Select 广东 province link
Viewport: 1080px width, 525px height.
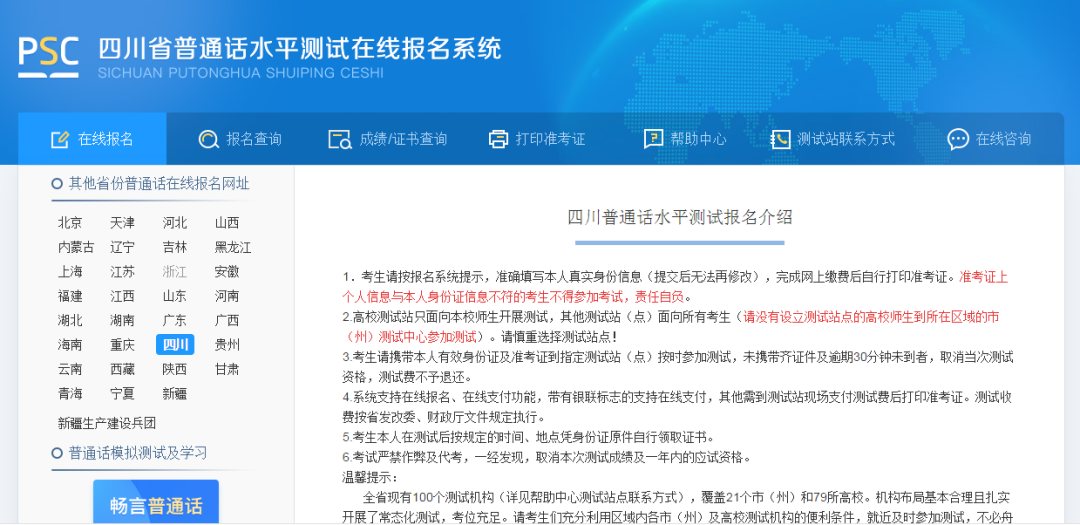(x=175, y=320)
